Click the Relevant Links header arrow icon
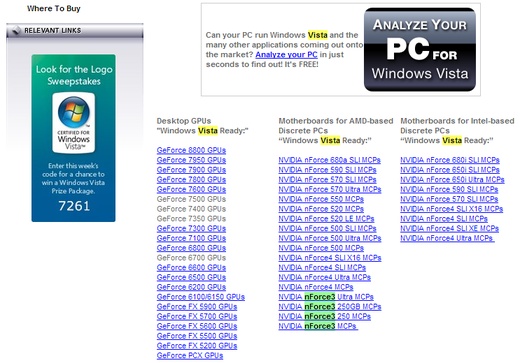Screen dimensions: 520x363 coord(16,30)
